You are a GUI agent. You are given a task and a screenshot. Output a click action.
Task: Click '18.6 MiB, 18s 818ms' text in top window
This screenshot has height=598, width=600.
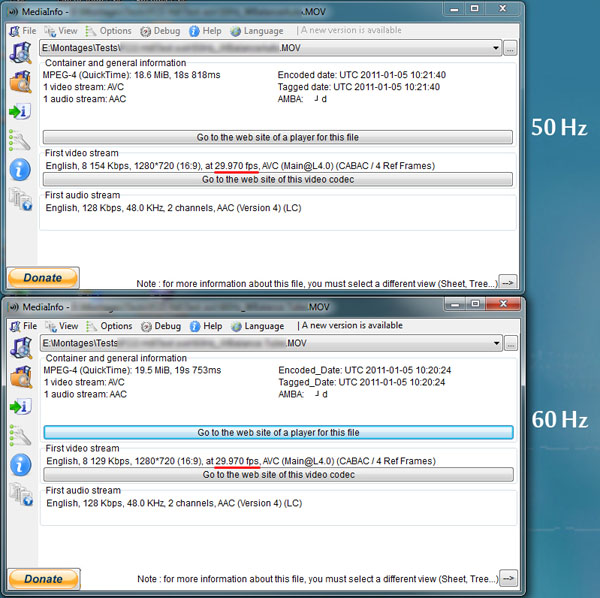[x=177, y=75]
